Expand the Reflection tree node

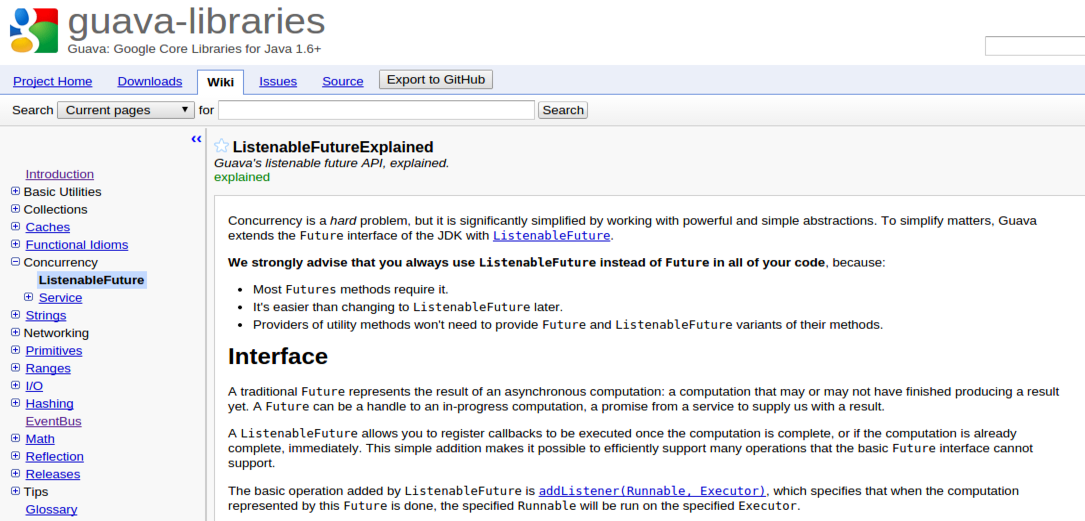pyautogui.click(x=15, y=456)
